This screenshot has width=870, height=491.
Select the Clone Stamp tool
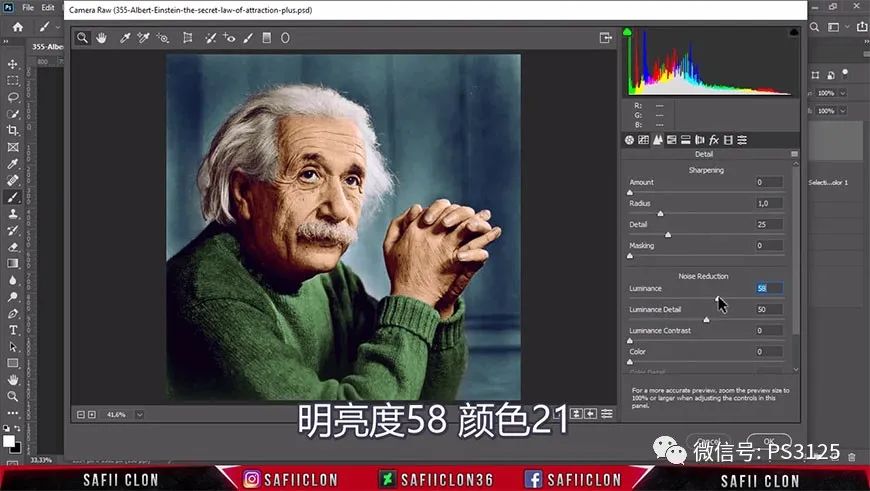[12, 214]
